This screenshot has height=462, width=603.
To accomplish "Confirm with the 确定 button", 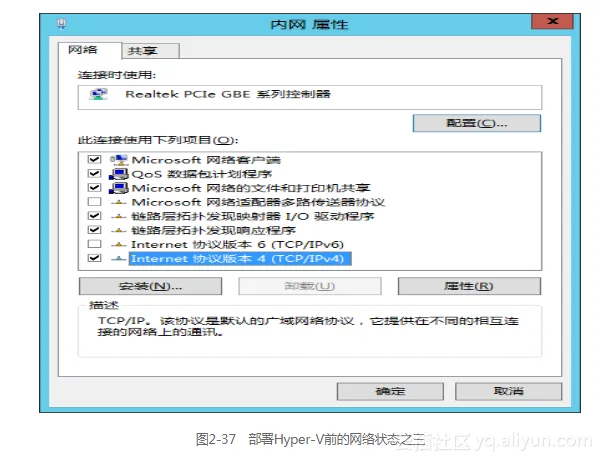I will coord(390,392).
